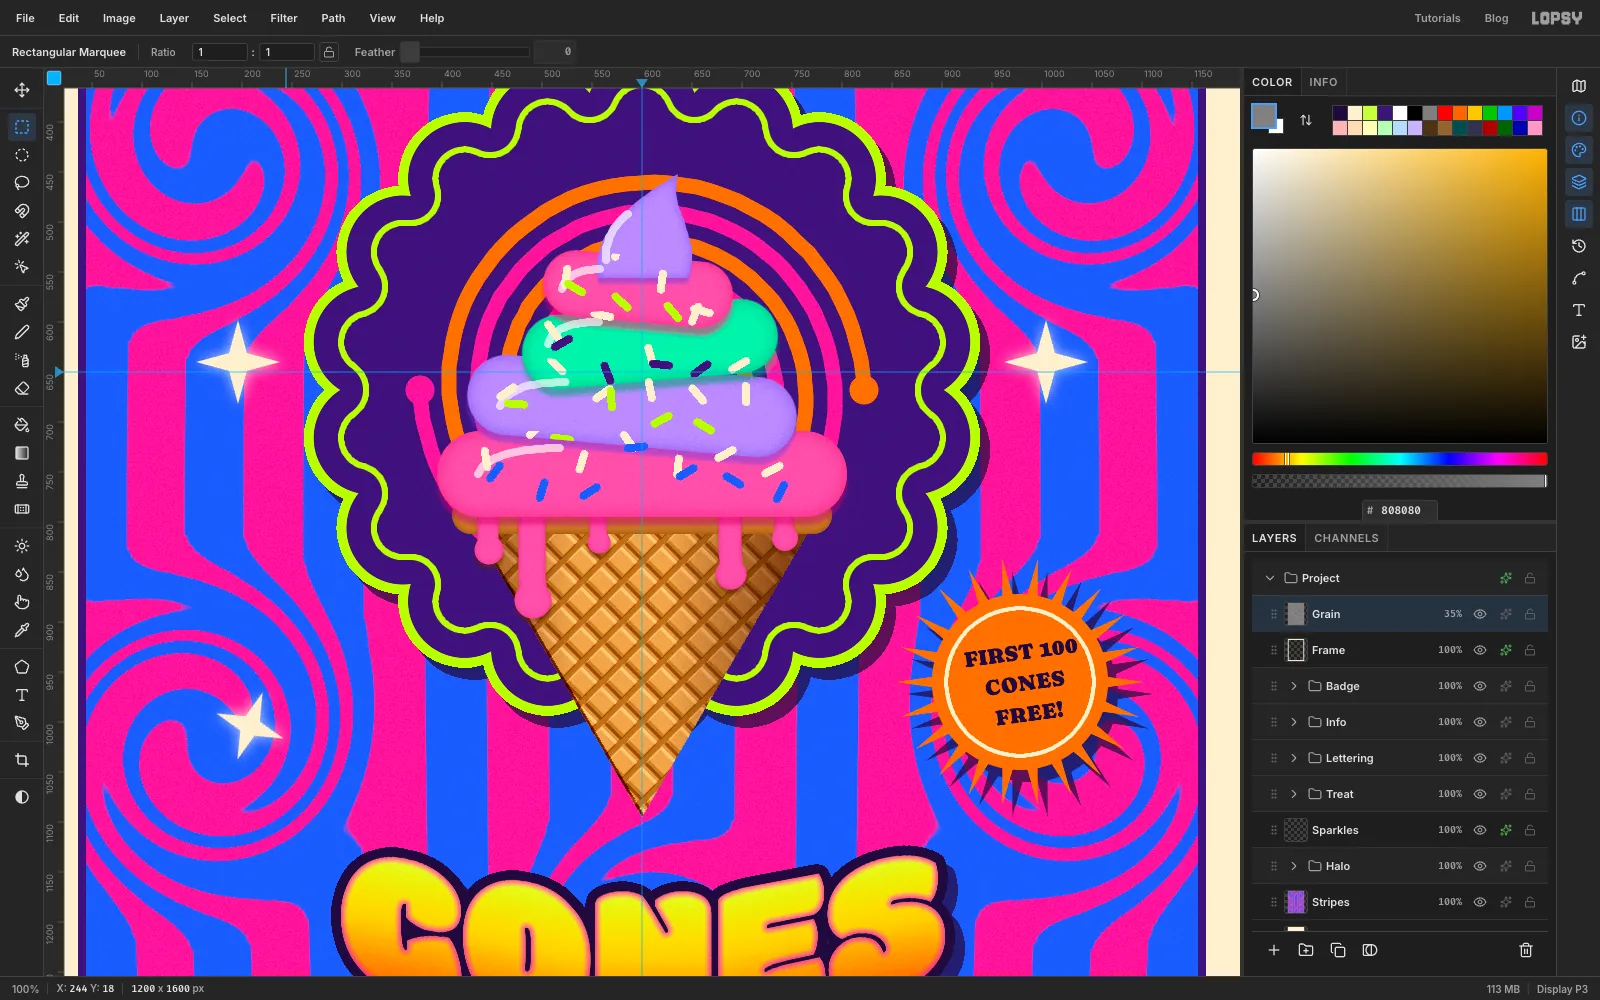Image resolution: width=1600 pixels, height=1000 pixels.
Task: Open the Filter menu
Action: (284, 18)
